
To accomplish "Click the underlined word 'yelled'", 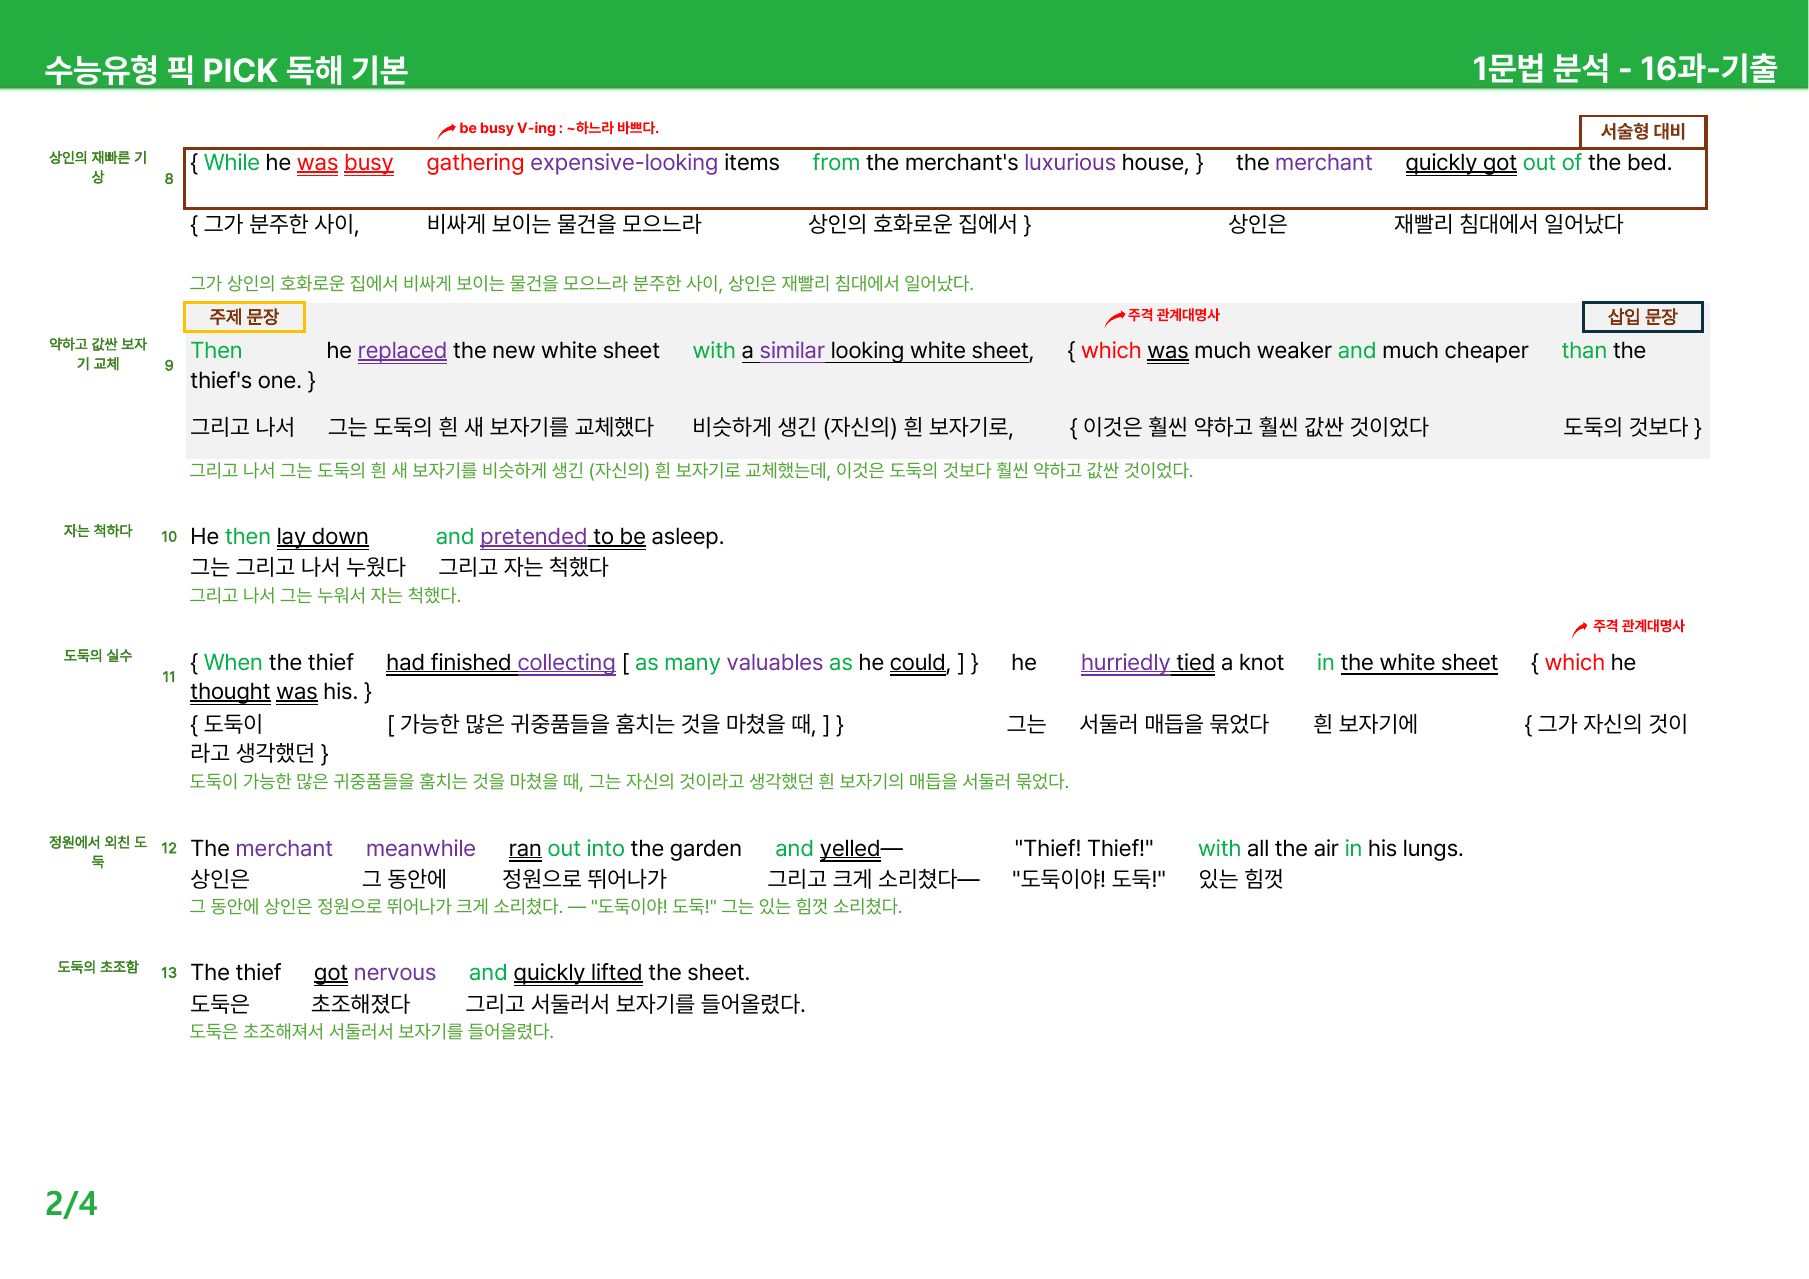I will [x=850, y=849].
